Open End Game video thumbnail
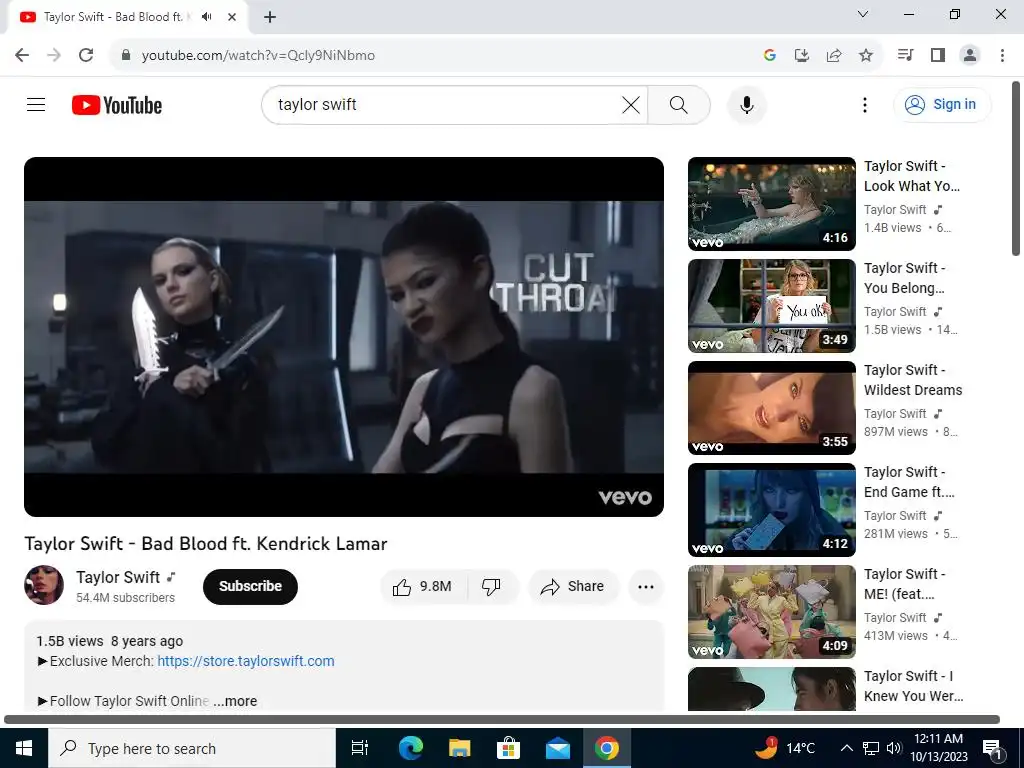1024x768 pixels. click(x=771, y=509)
